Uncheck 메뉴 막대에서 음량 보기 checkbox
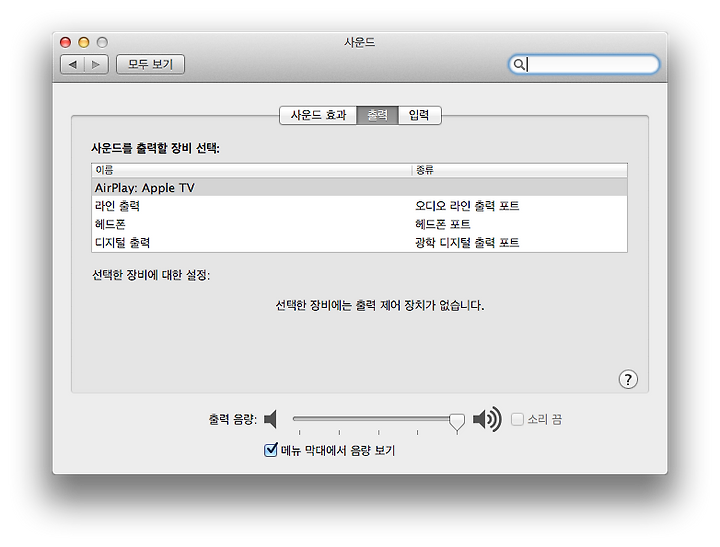Screen dimensions: 720x547 click(271, 449)
